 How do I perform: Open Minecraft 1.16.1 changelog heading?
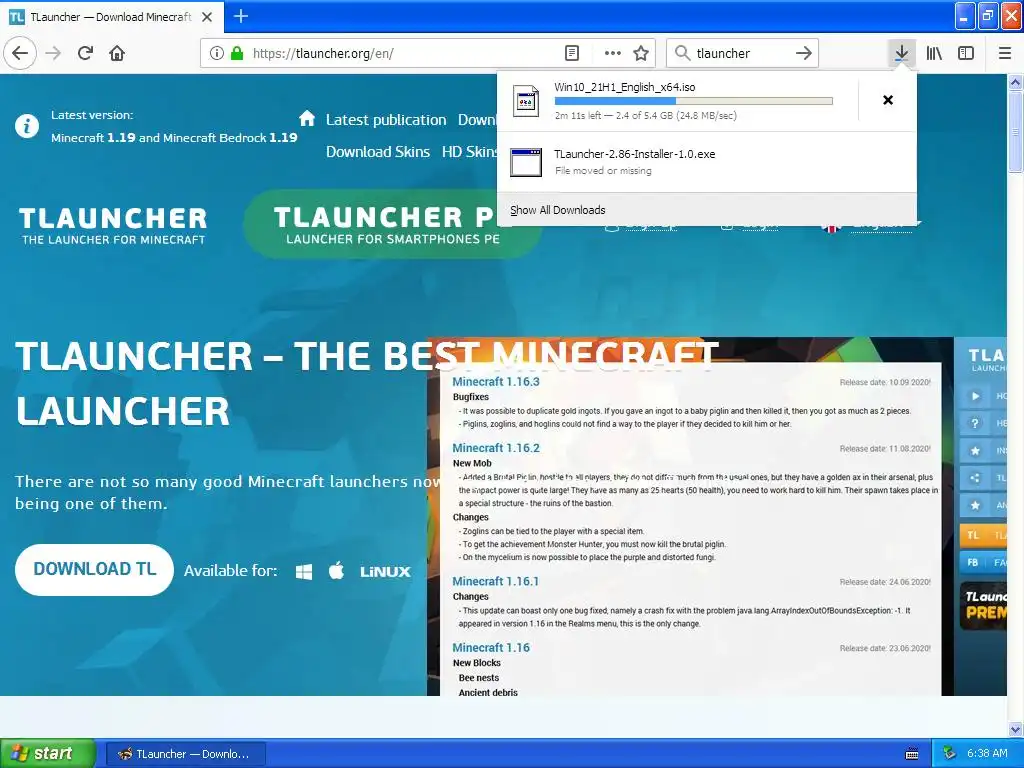[495, 581]
